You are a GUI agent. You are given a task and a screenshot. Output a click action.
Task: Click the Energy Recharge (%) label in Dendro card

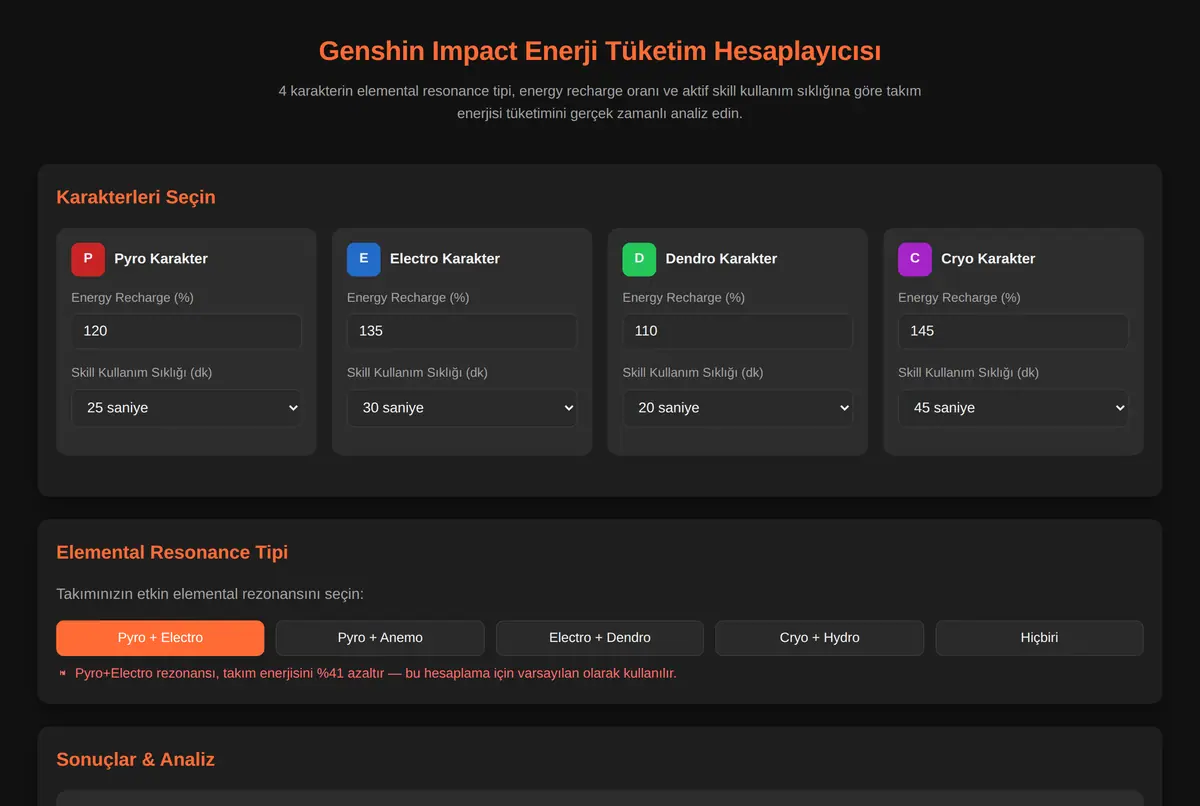(683, 298)
